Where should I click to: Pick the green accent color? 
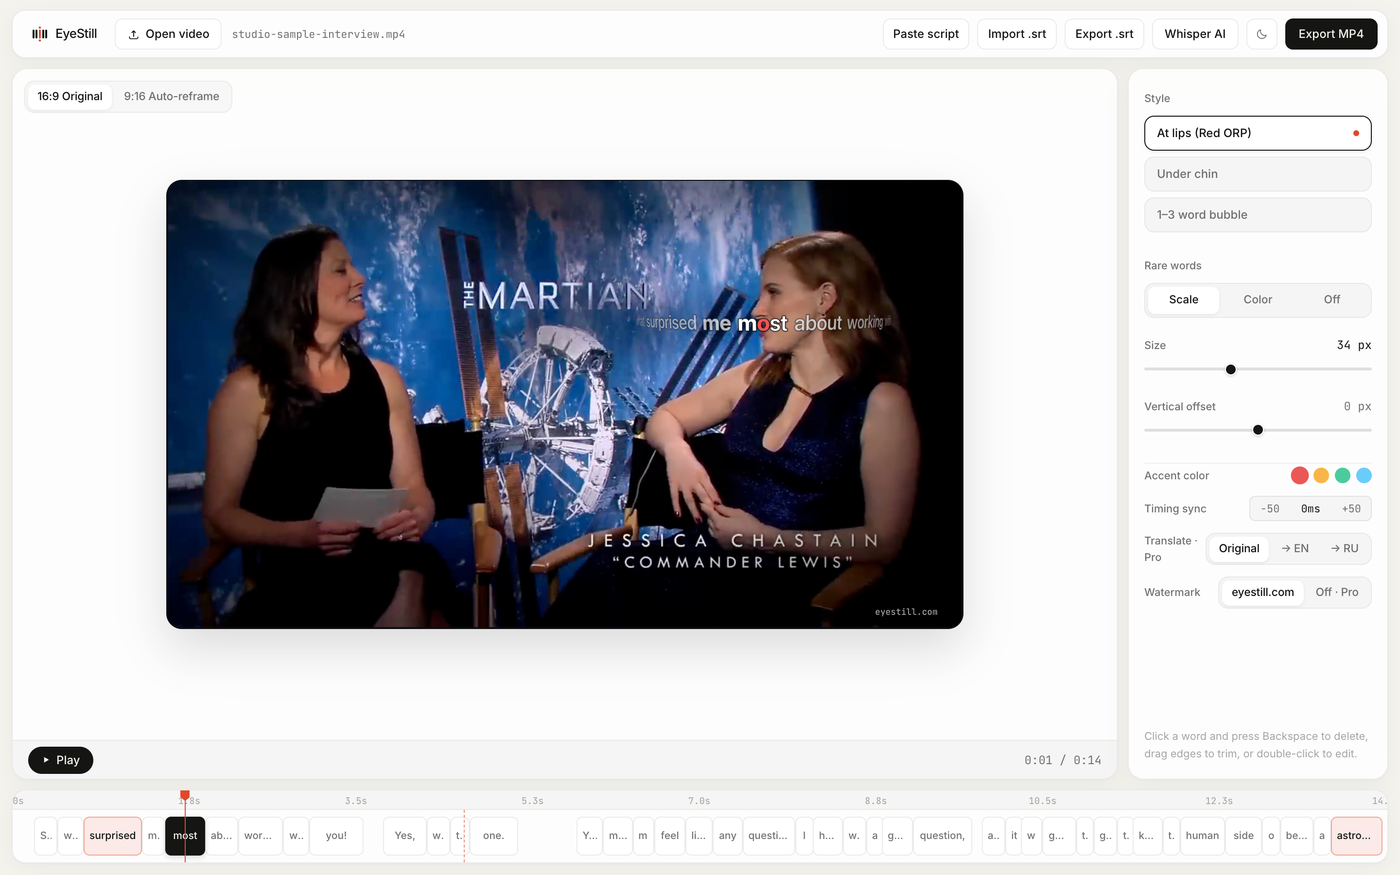tap(1343, 476)
